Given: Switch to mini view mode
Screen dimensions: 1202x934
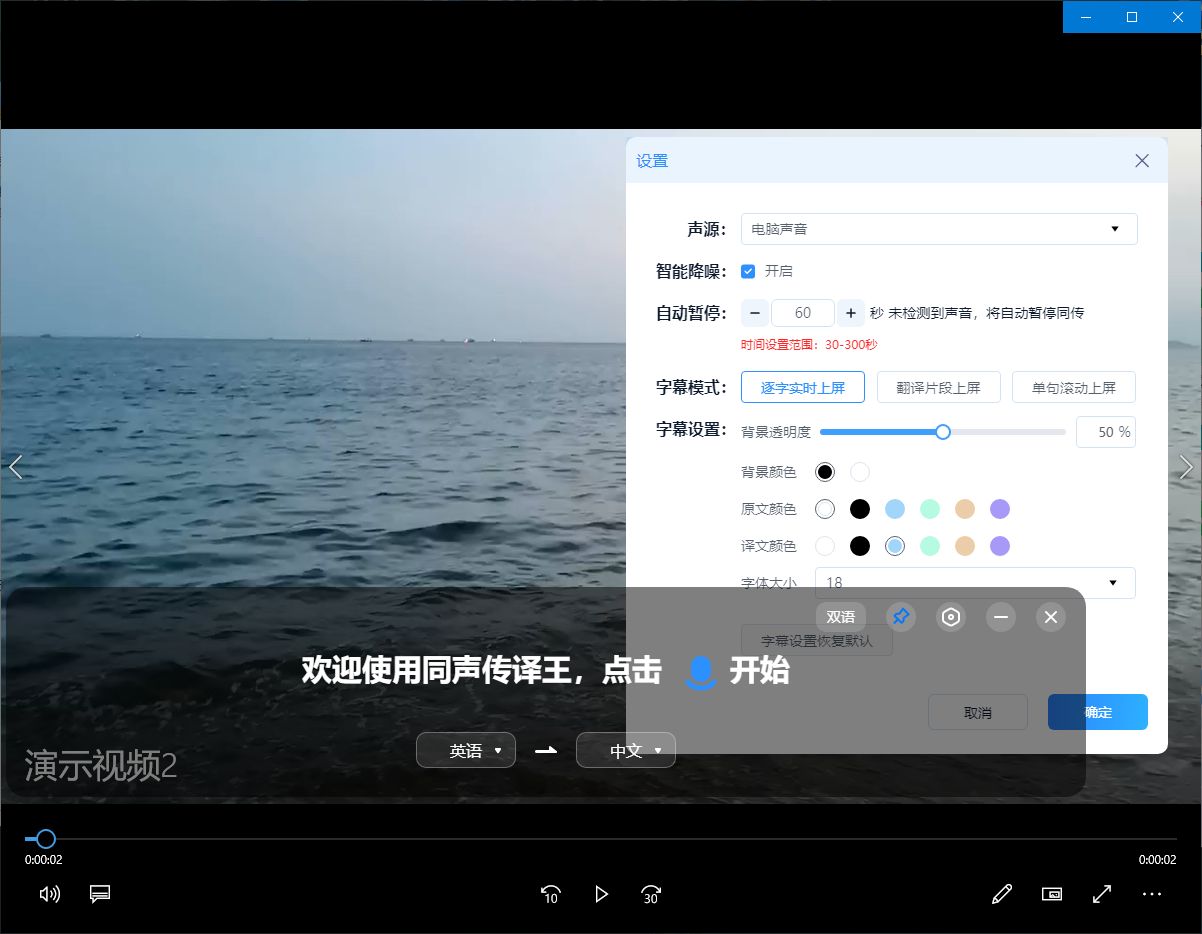Looking at the screenshot, I should pos(1052,894).
